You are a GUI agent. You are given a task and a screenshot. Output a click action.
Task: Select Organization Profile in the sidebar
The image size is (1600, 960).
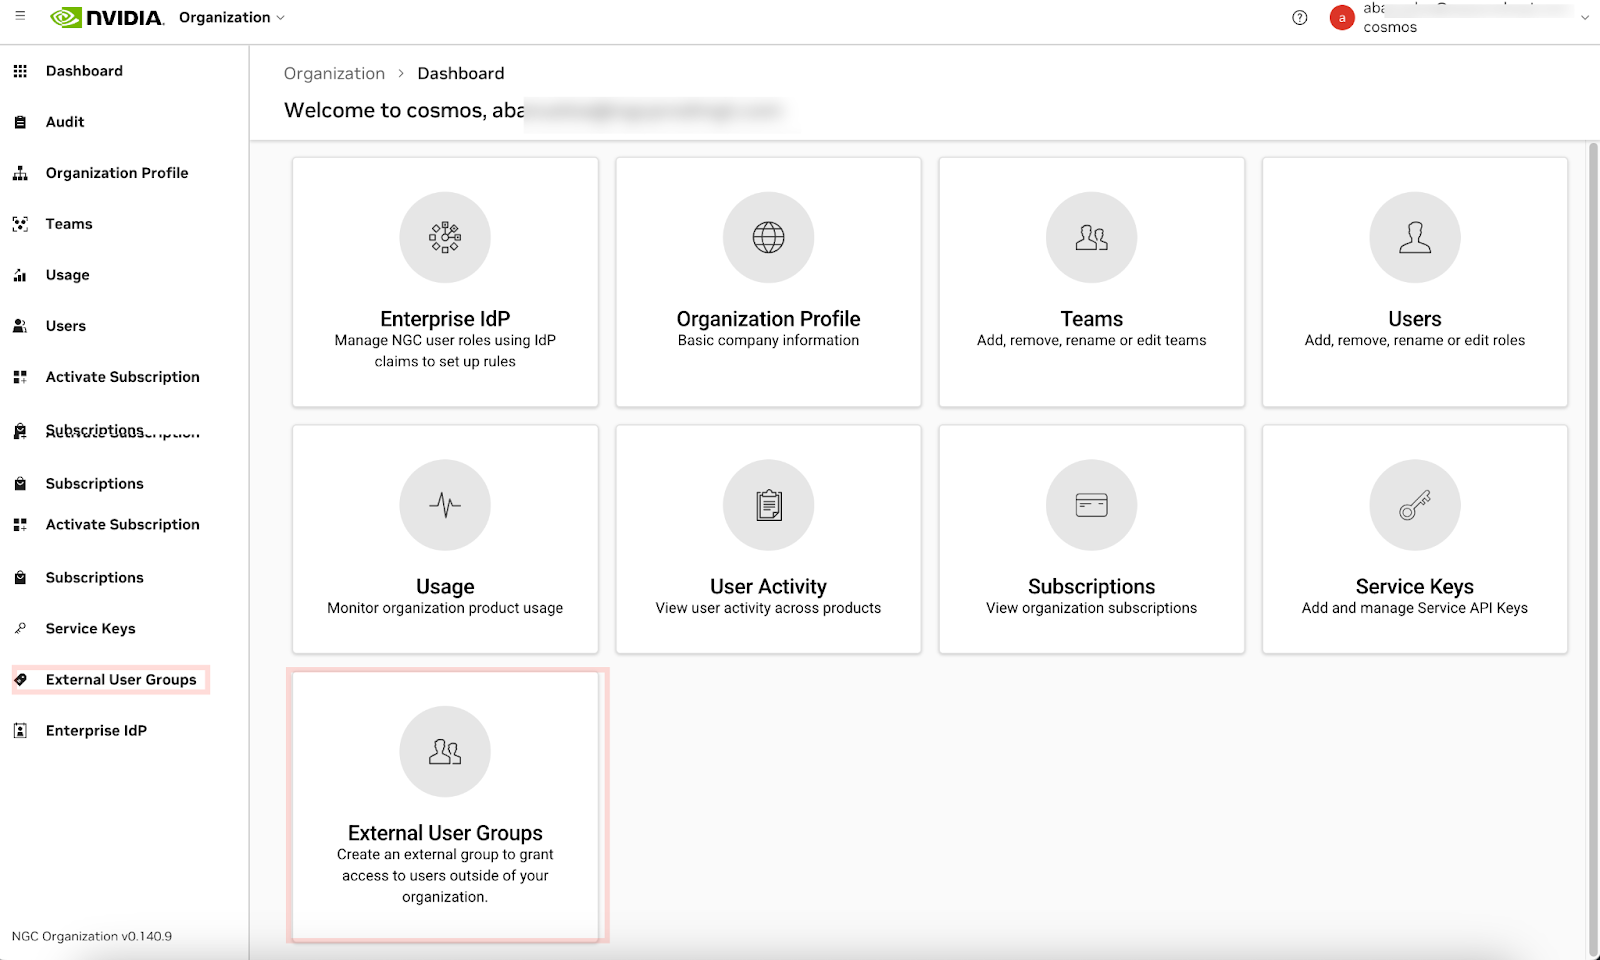point(117,173)
